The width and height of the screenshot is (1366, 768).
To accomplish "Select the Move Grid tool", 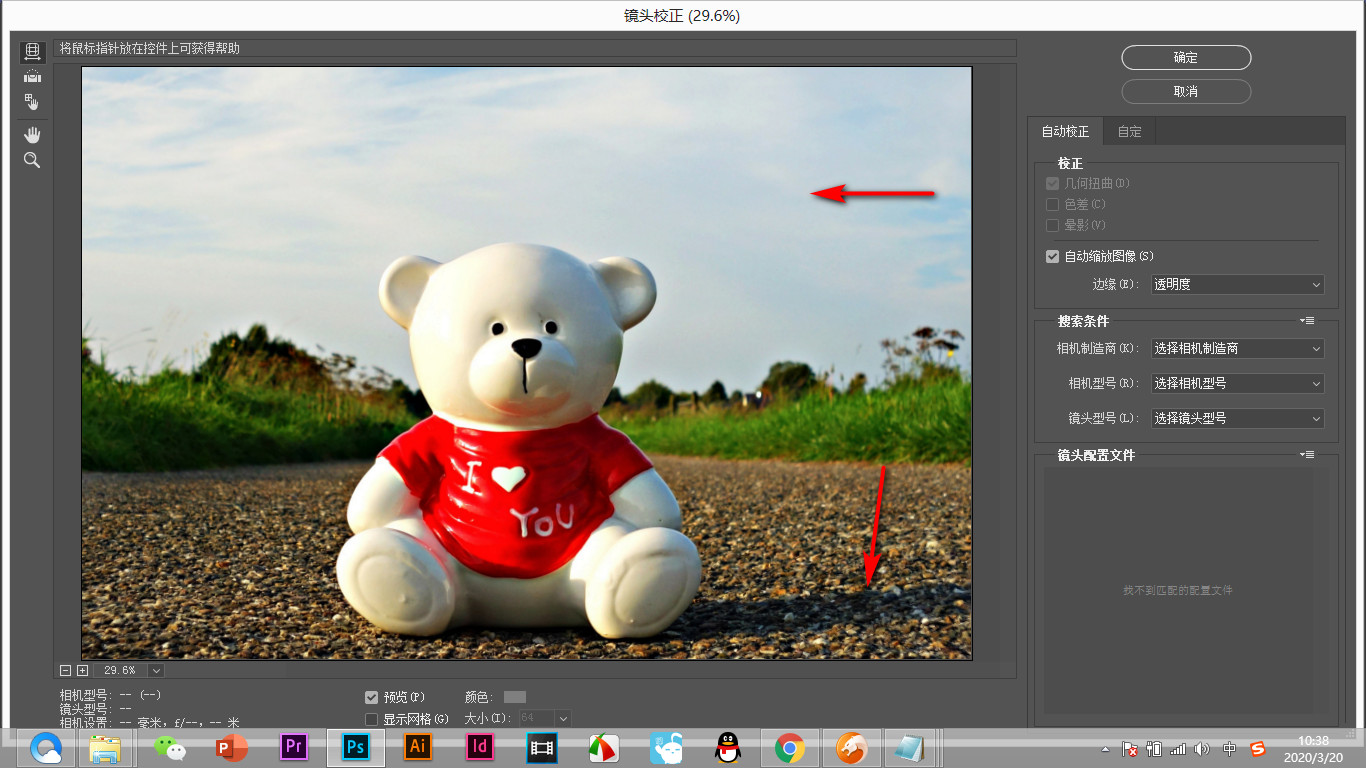I will [32, 101].
